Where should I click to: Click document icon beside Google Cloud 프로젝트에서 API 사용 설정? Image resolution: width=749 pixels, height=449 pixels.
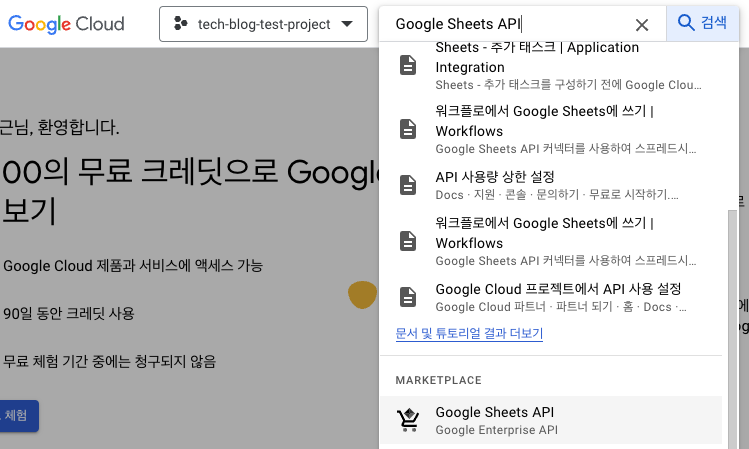tap(408, 297)
